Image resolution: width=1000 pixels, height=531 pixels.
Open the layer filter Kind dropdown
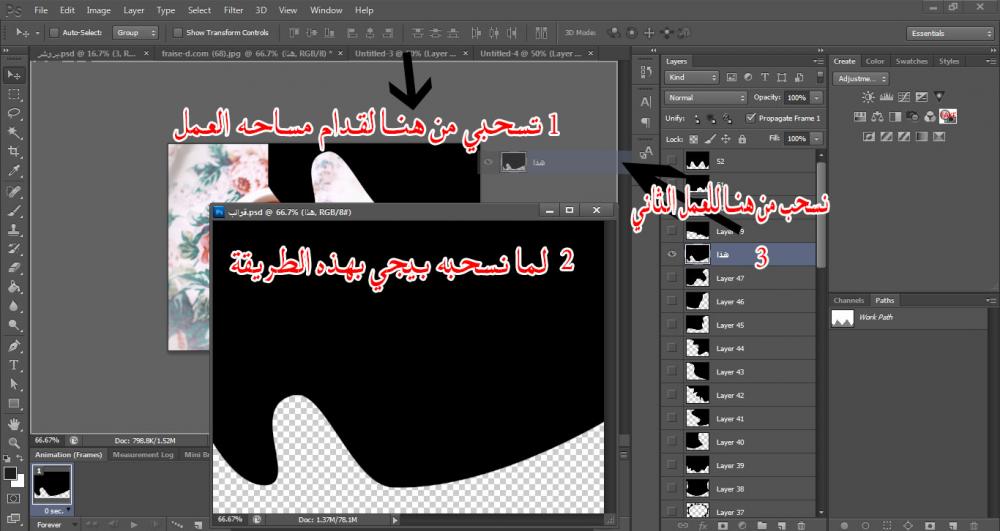[x=692, y=77]
